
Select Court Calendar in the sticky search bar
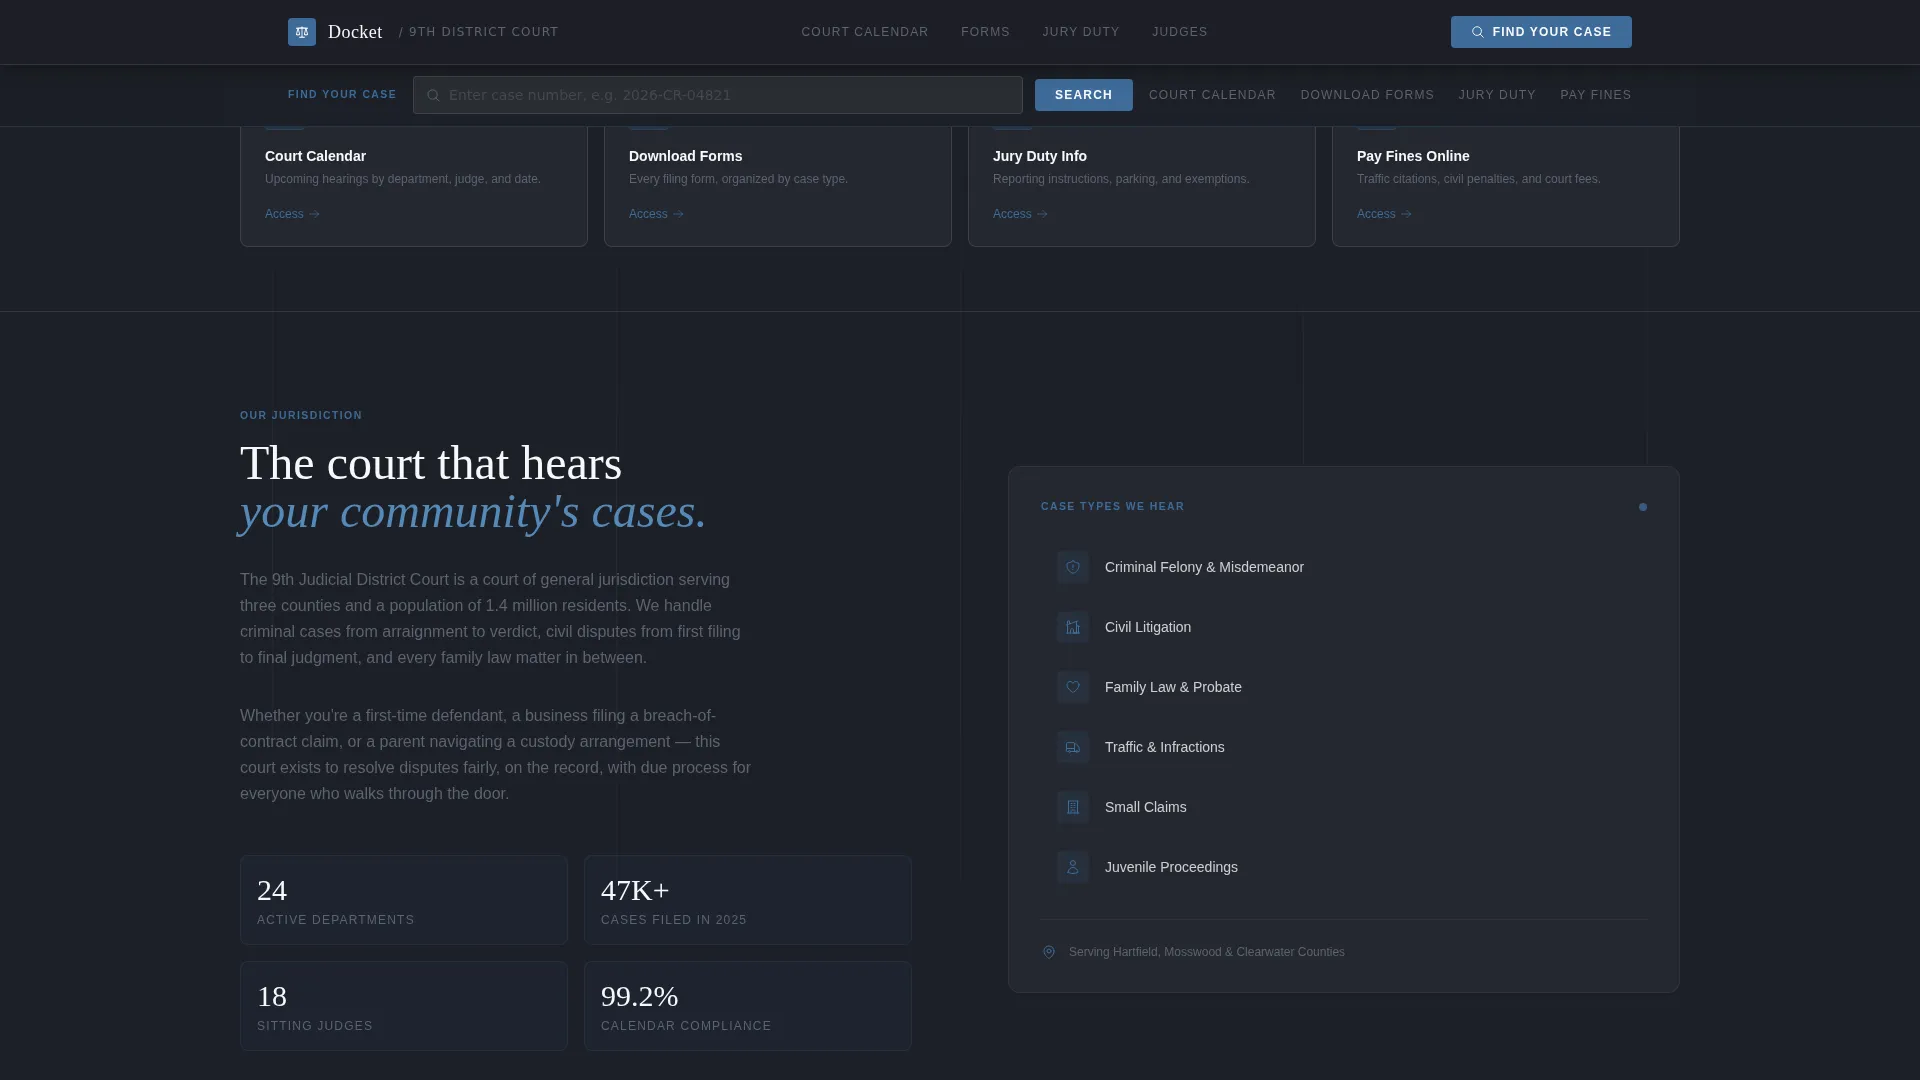coord(1212,95)
